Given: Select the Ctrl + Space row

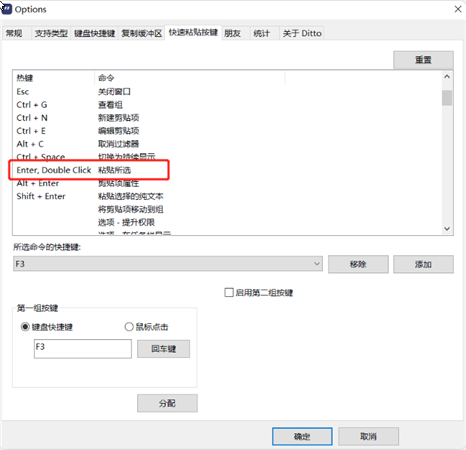Looking at the screenshot, I should pyautogui.click(x=227, y=157).
